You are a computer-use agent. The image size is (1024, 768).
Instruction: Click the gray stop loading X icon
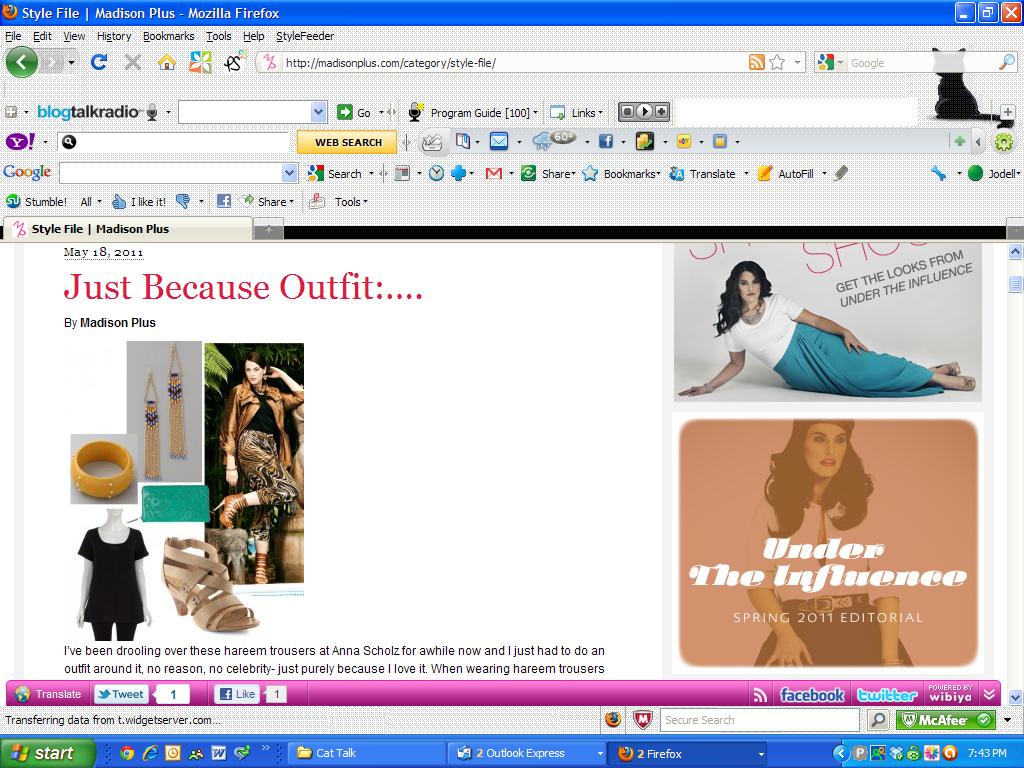click(x=133, y=62)
